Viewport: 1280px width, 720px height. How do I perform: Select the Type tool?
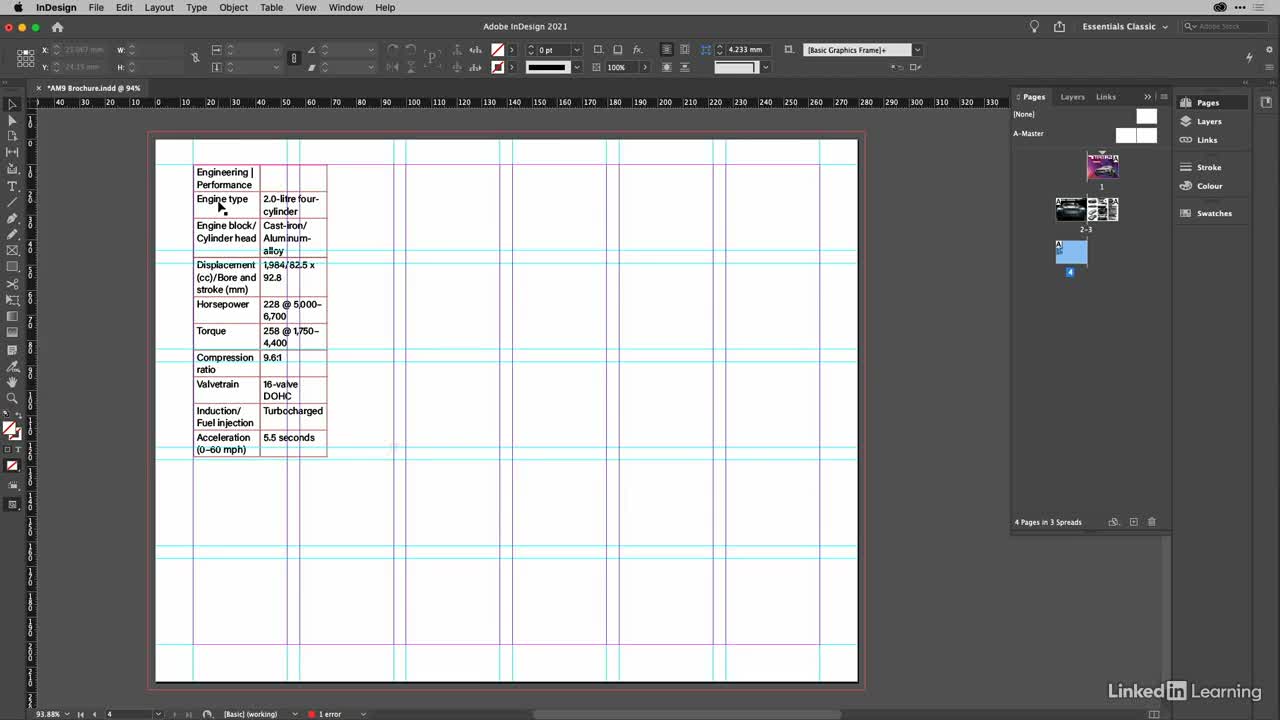(x=12, y=186)
